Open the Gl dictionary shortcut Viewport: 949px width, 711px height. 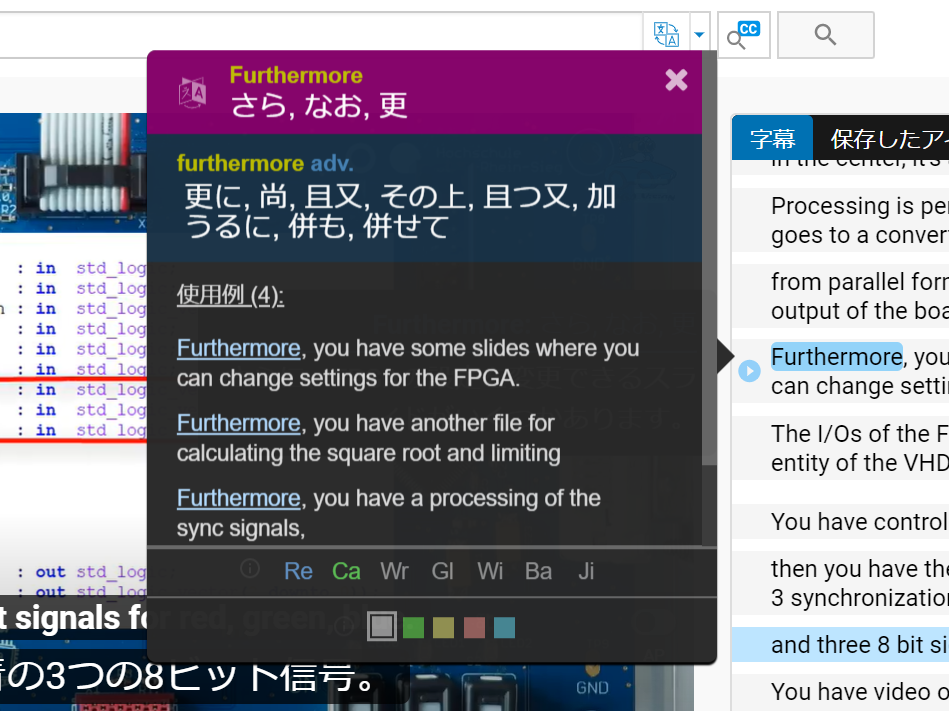pos(442,571)
